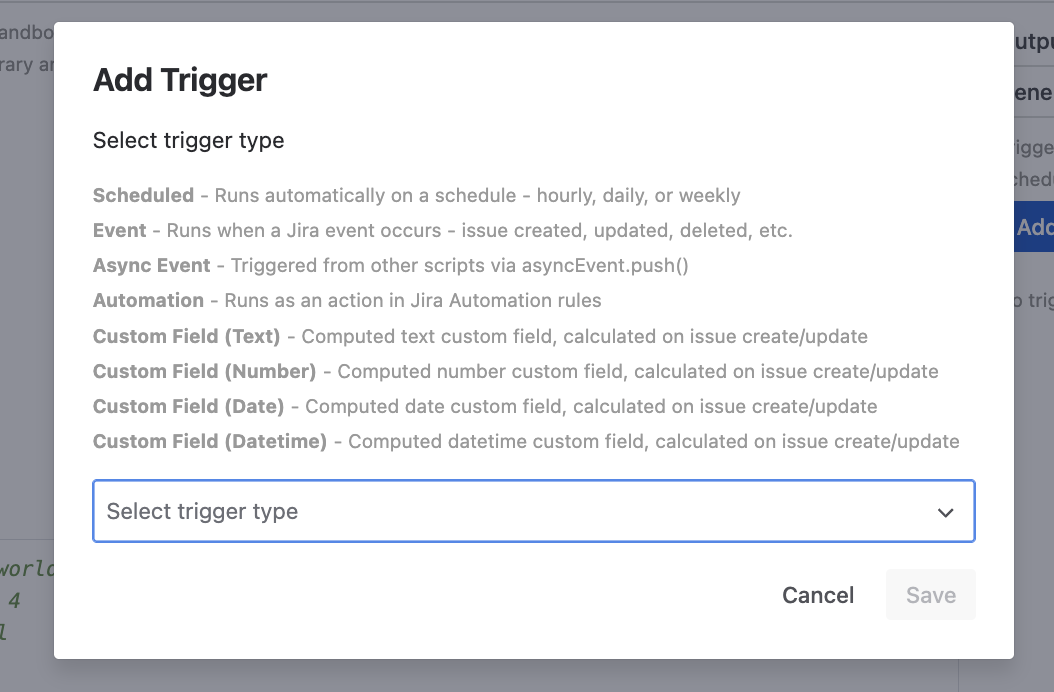The height and width of the screenshot is (692, 1054).
Task: Click the green code text behind dialog
Action: pyautogui.click(x=25, y=570)
